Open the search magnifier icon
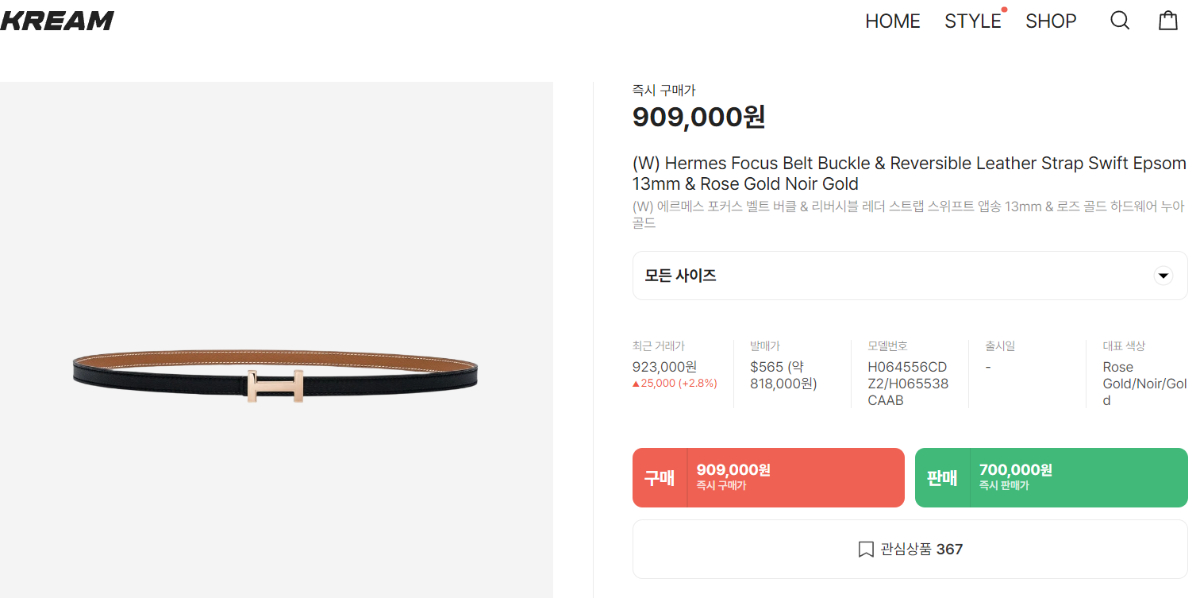This screenshot has width=1200, height=598. tap(1120, 21)
